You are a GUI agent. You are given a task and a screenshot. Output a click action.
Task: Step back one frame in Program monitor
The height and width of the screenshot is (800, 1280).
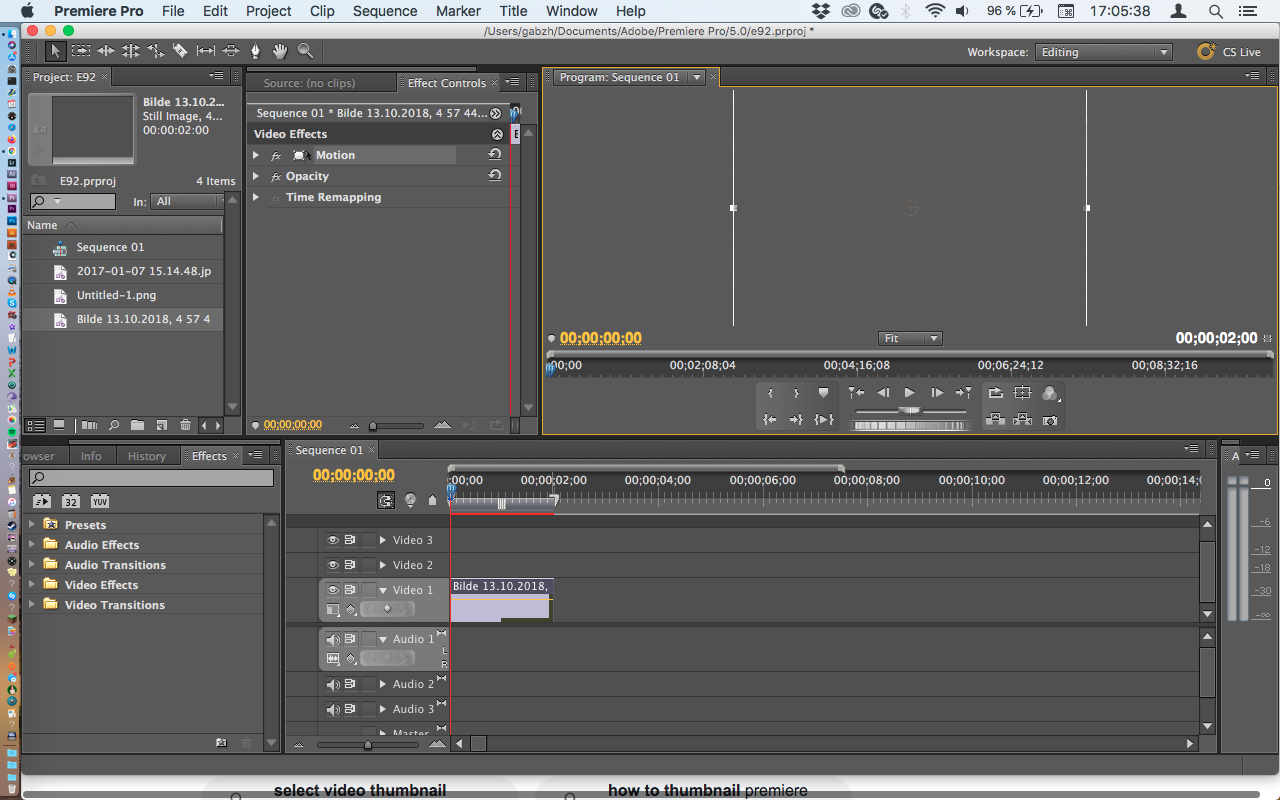coord(883,393)
